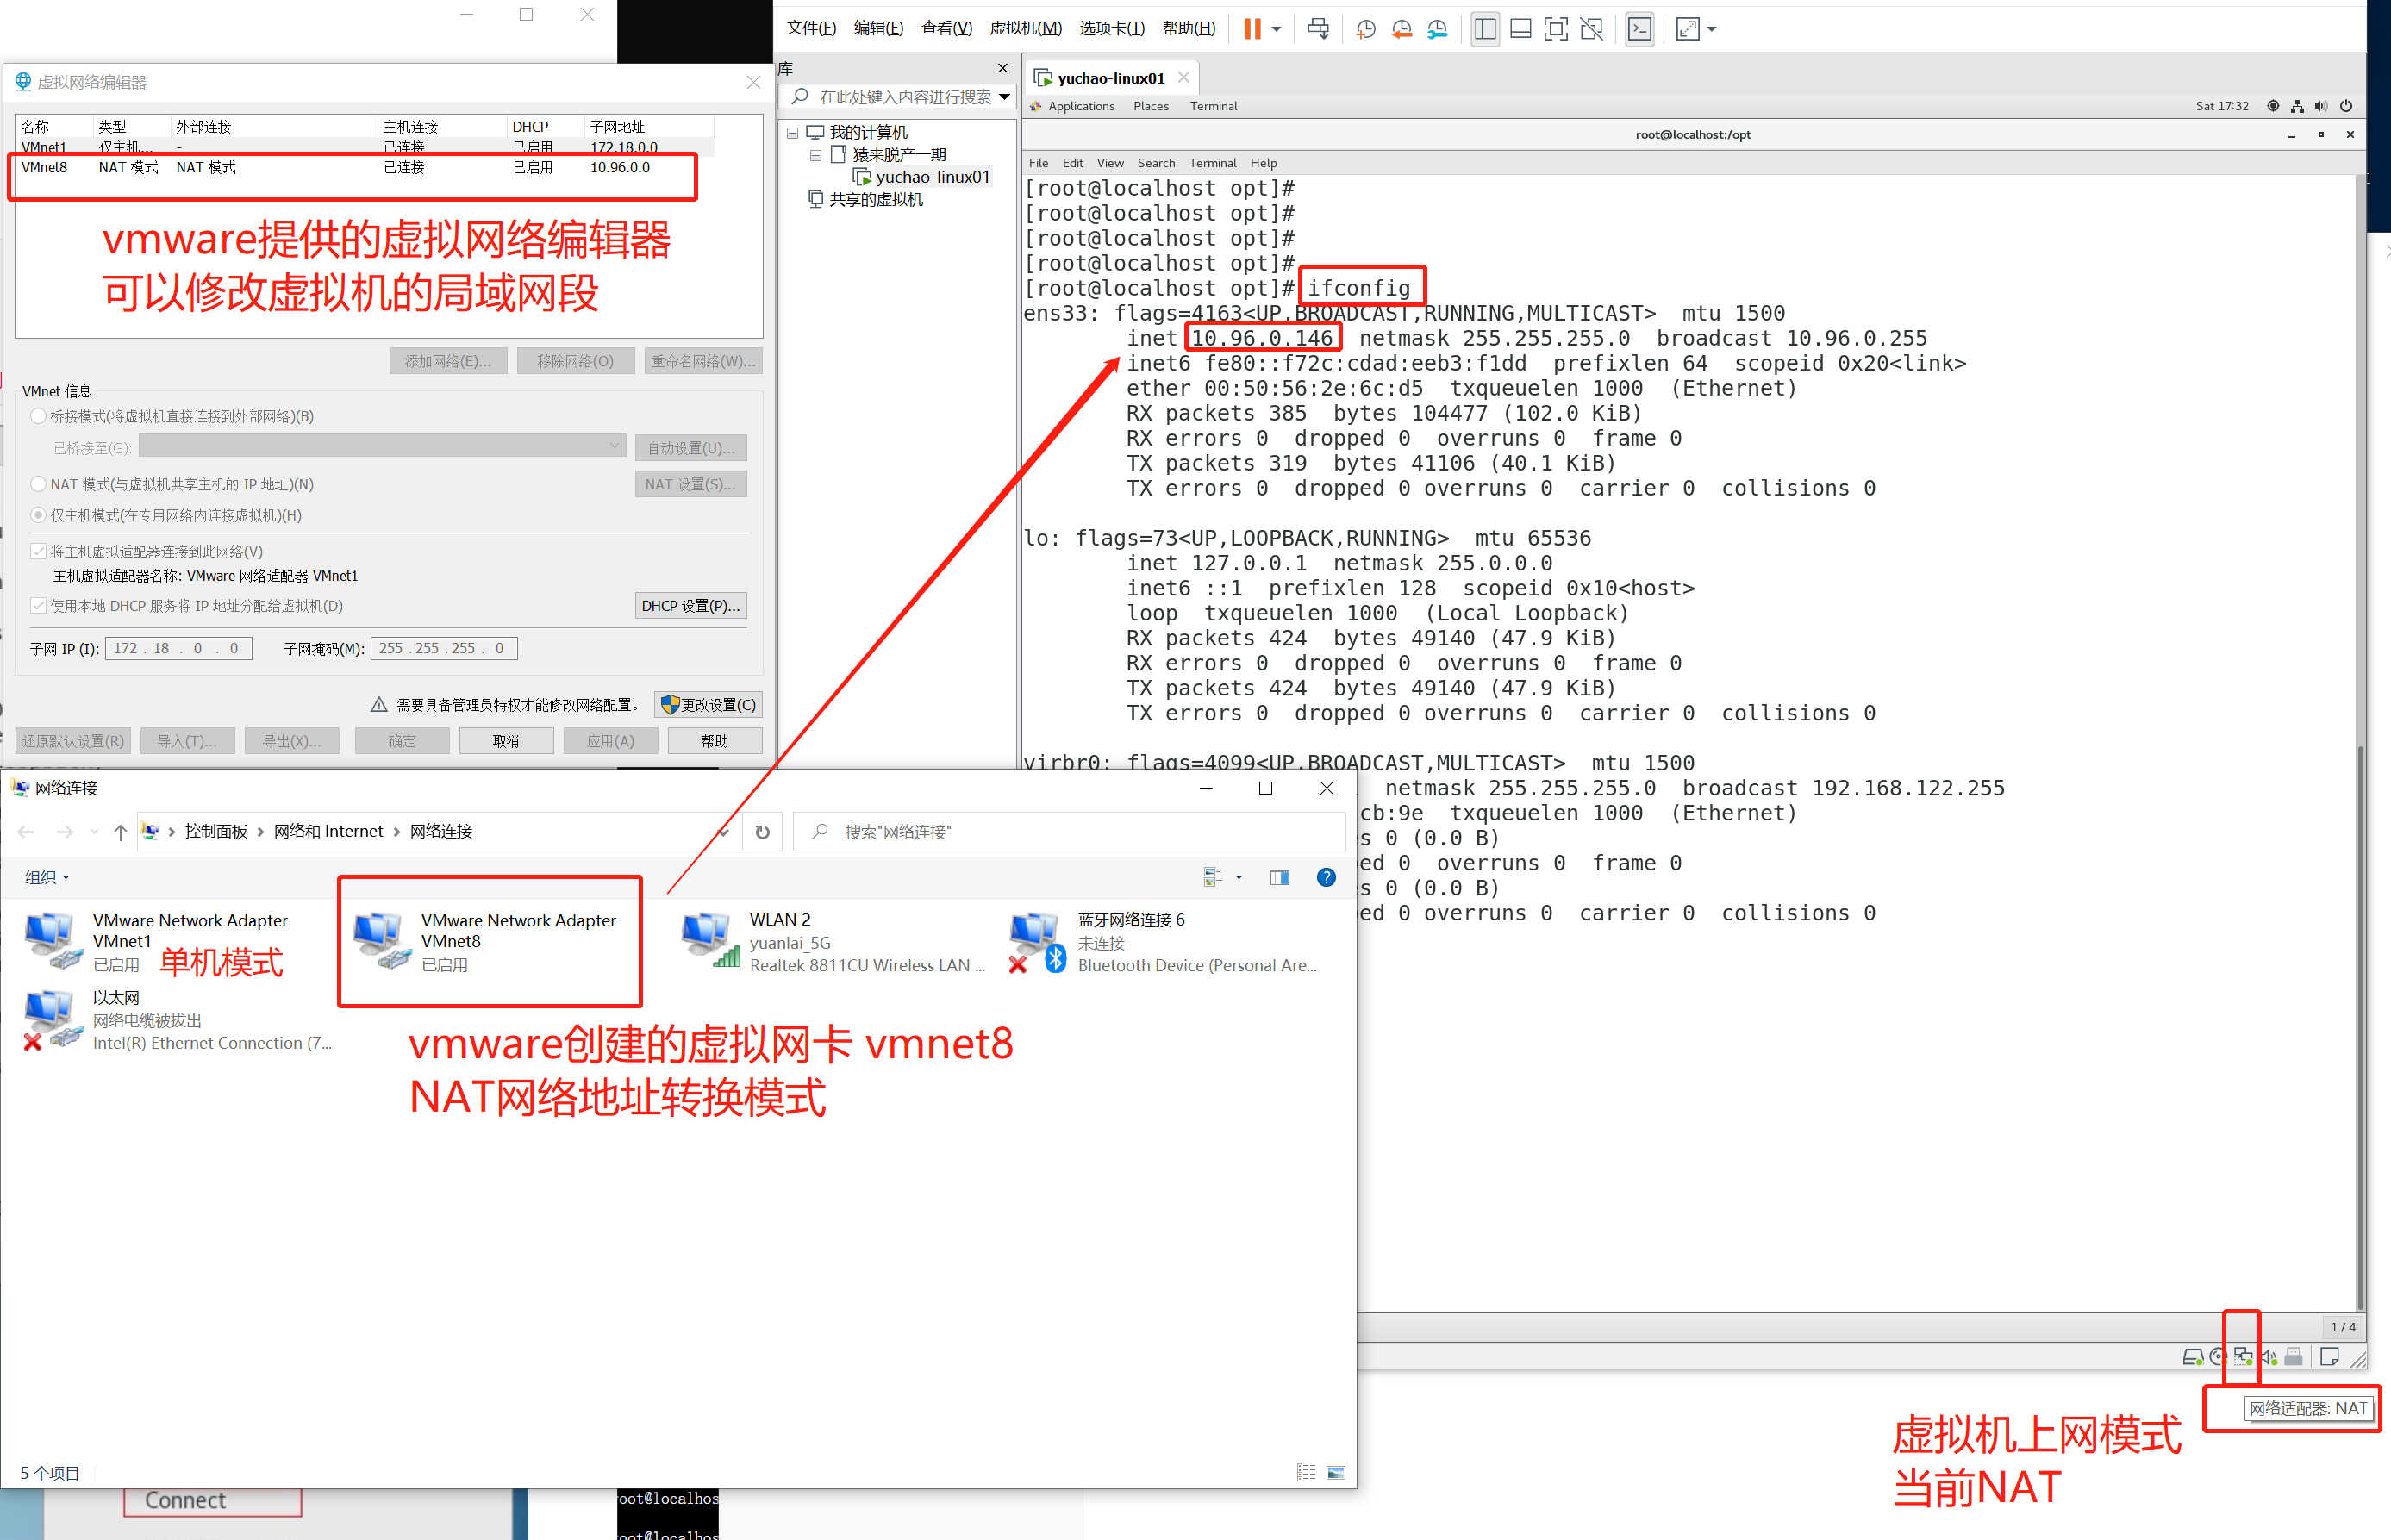Click the console view icon
Screen dimensions: 2391x1540
click(1639, 29)
